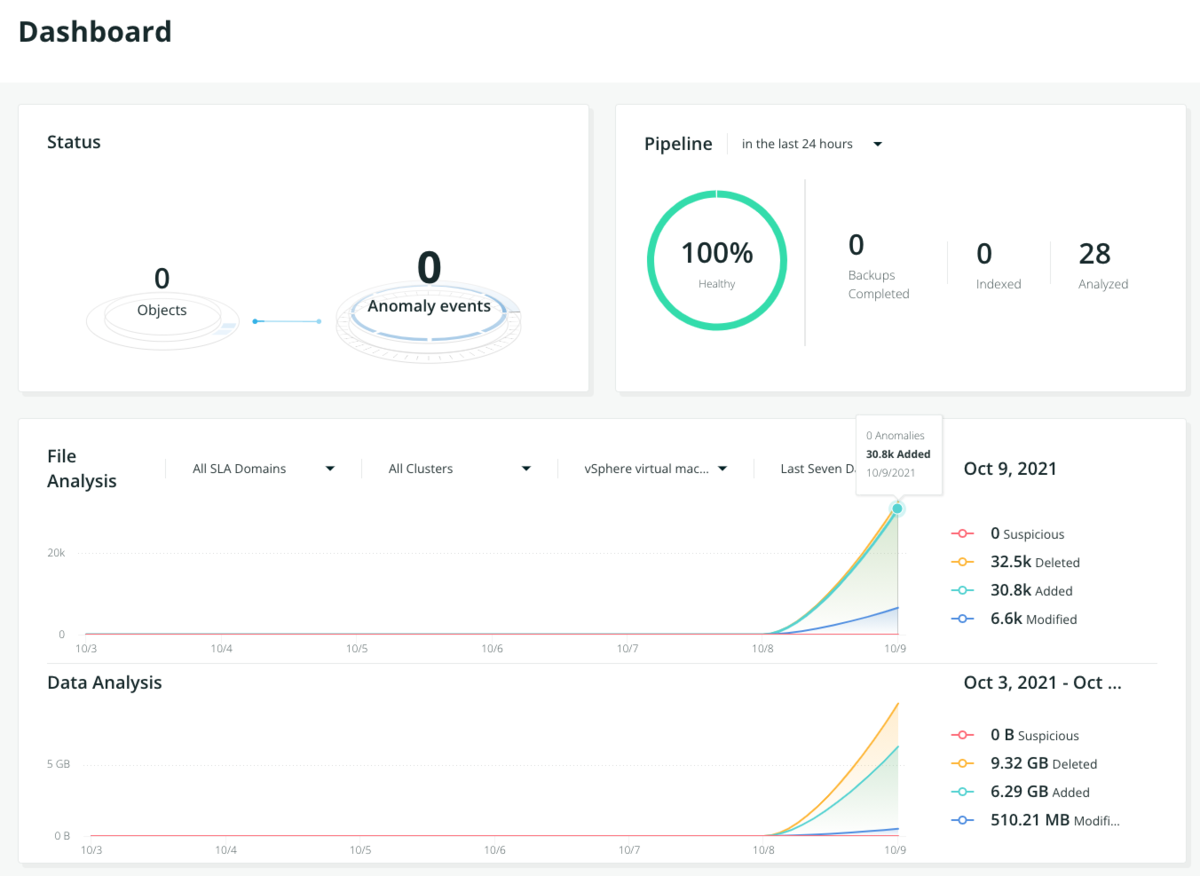Viewport: 1200px width, 876px height.
Task: Open the 'in the last 24 hours' dropdown
Action: point(812,144)
